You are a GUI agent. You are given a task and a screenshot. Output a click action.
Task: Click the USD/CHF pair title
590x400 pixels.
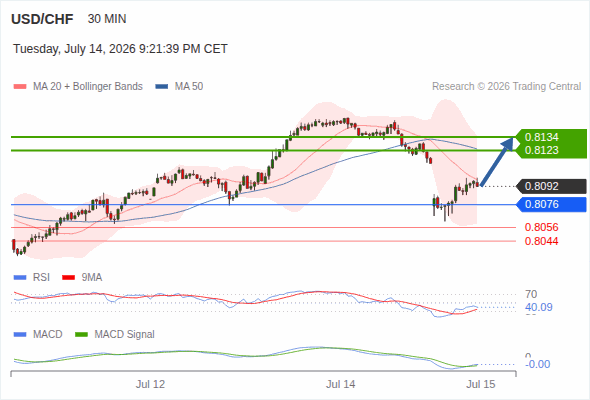pyautogui.click(x=42, y=19)
